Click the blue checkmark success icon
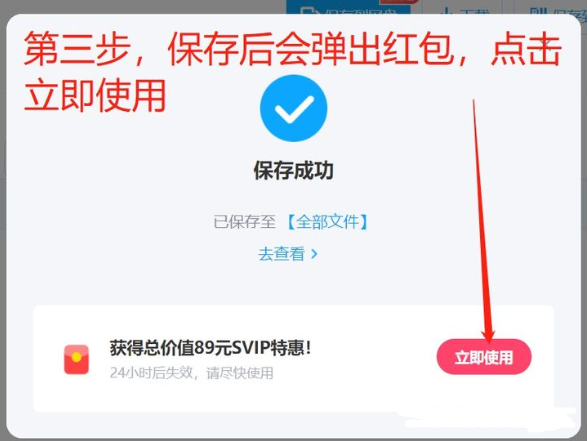588x441 pixels. [x=293, y=108]
